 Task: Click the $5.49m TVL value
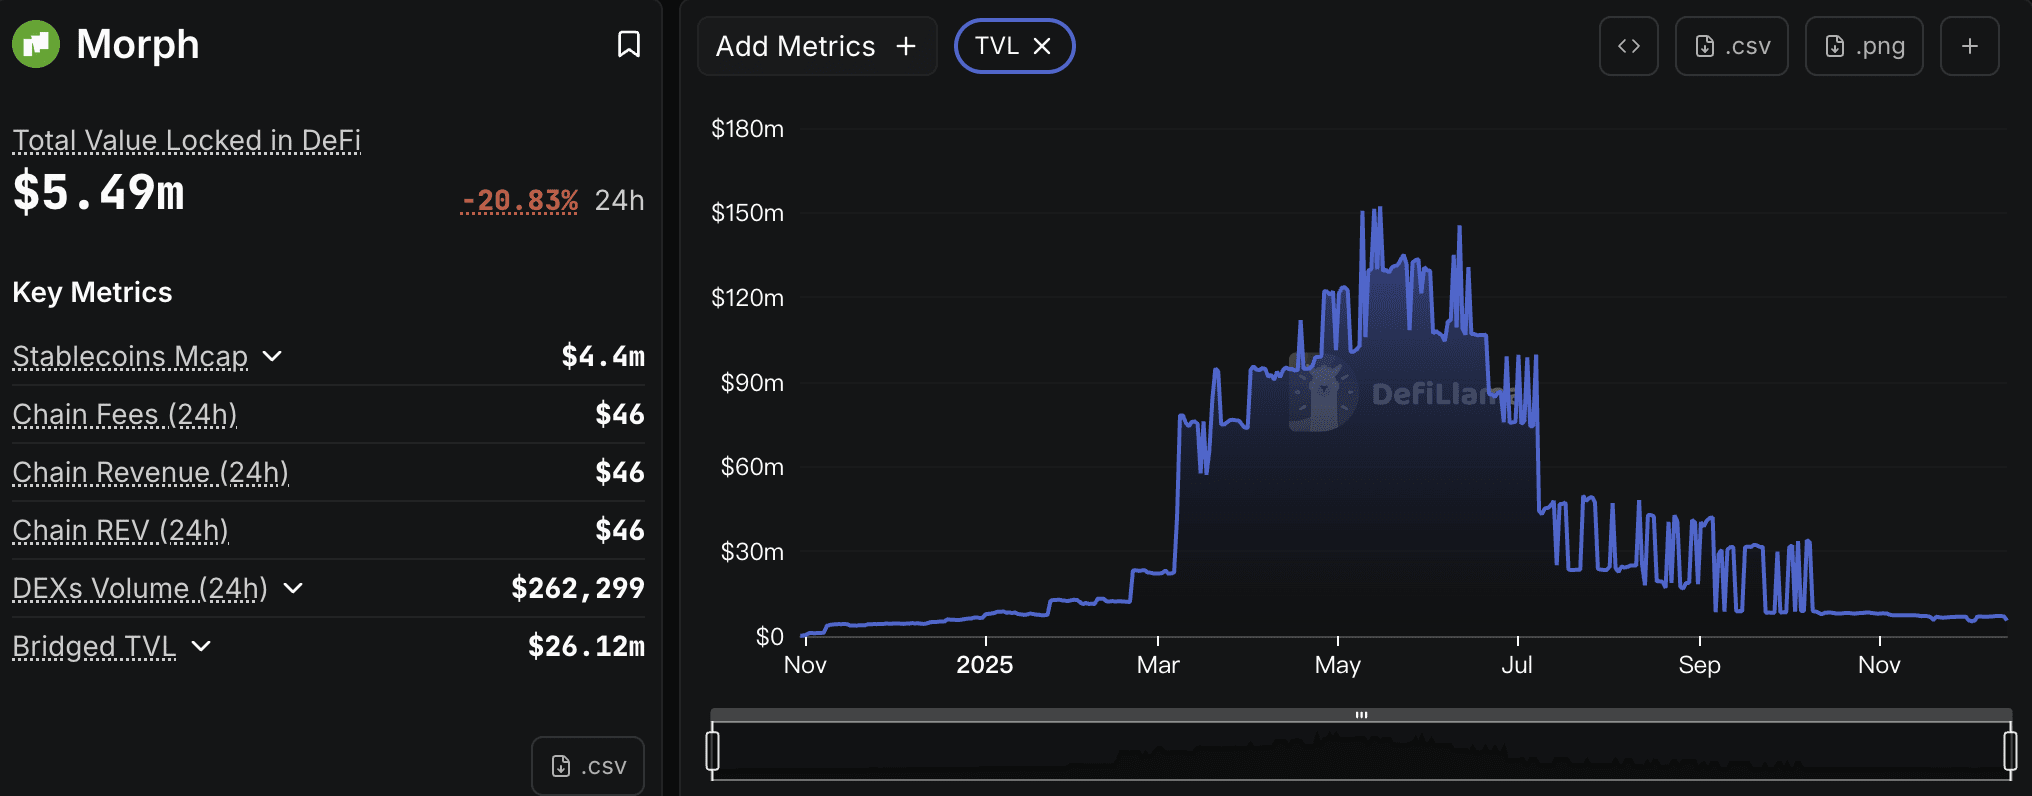coord(99,192)
